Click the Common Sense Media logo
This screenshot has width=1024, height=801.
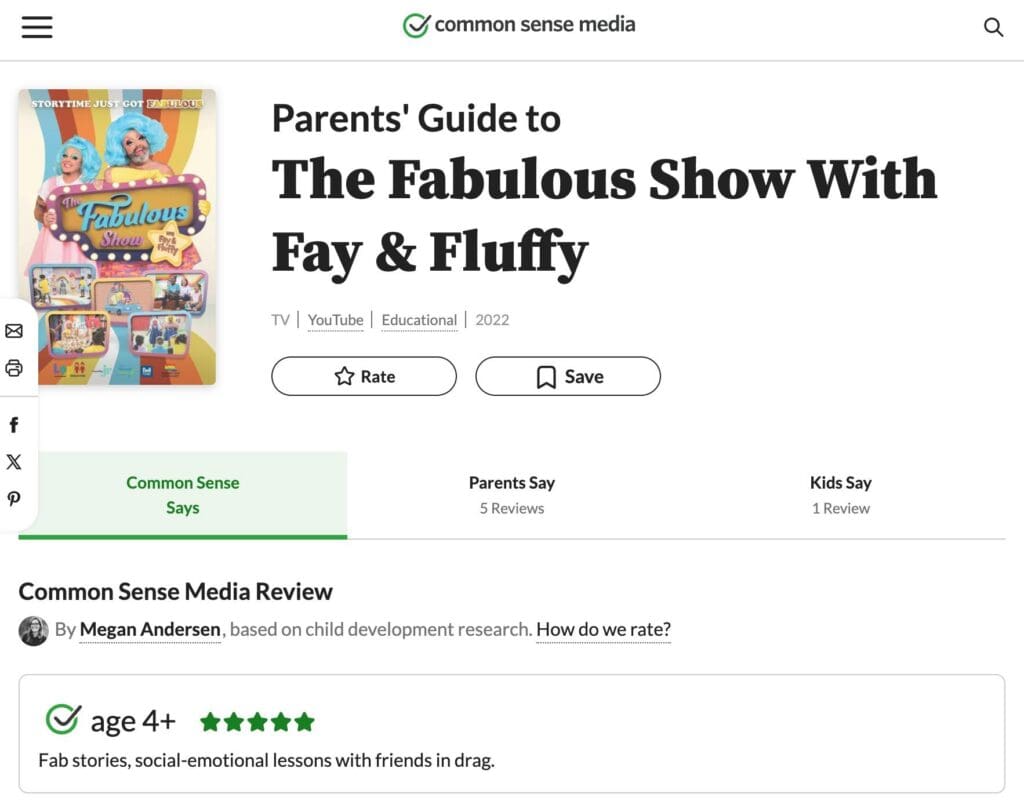point(519,25)
